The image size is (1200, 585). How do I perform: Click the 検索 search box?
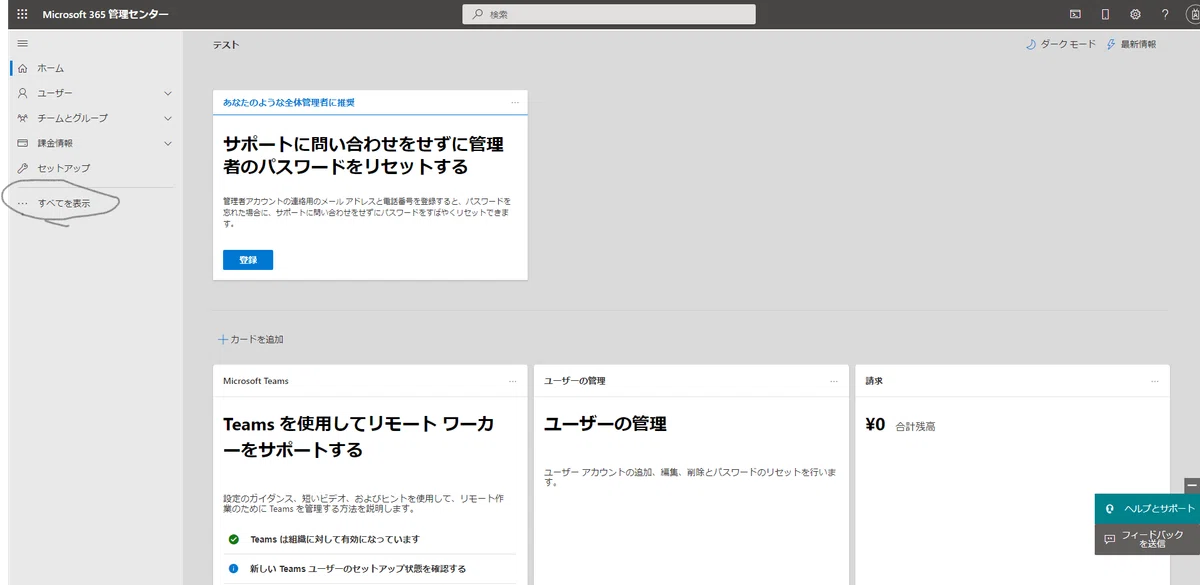click(609, 14)
